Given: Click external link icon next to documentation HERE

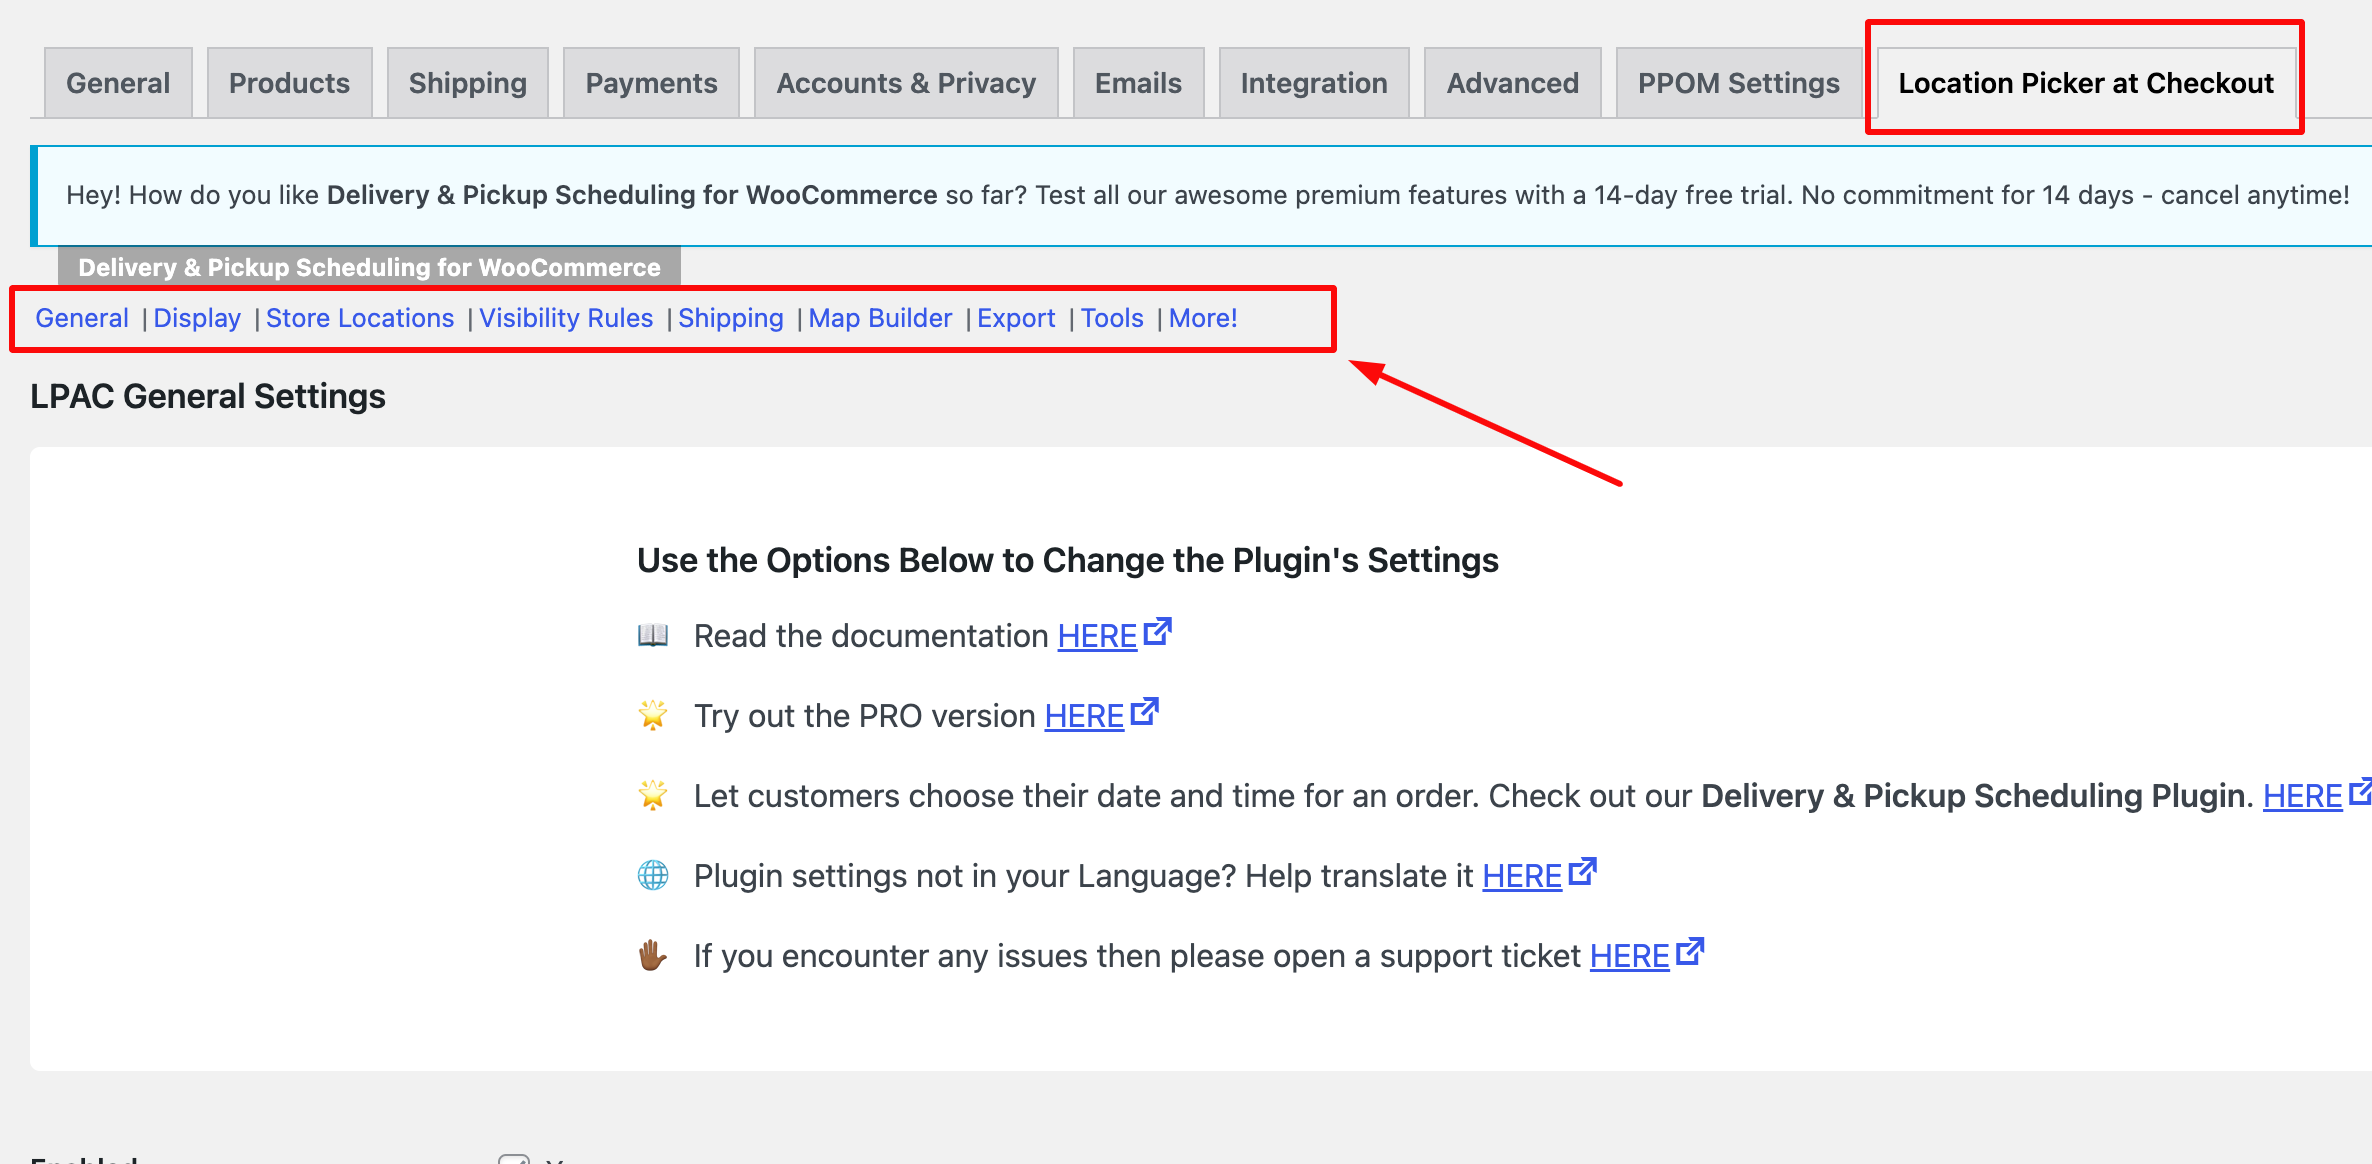Looking at the screenshot, I should [x=1157, y=632].
